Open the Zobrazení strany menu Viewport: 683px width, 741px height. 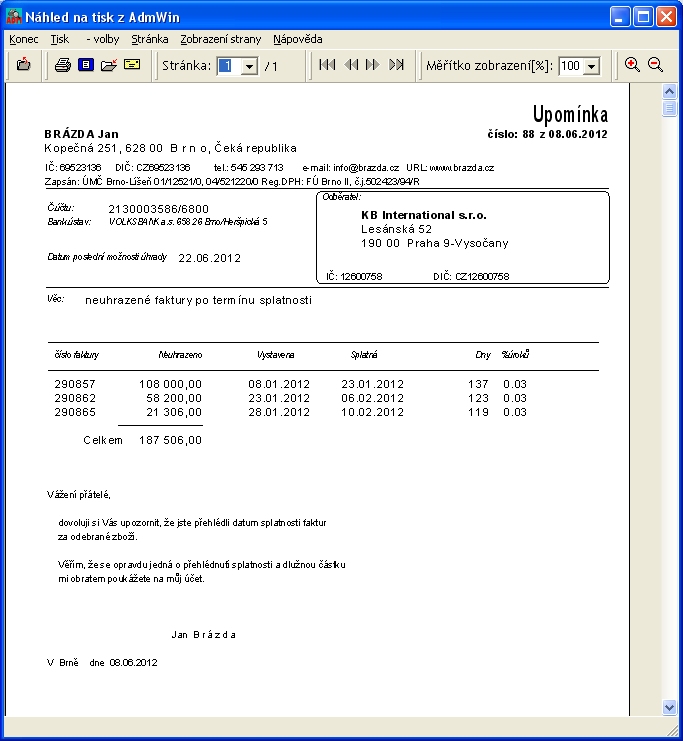tap(221, 39)
